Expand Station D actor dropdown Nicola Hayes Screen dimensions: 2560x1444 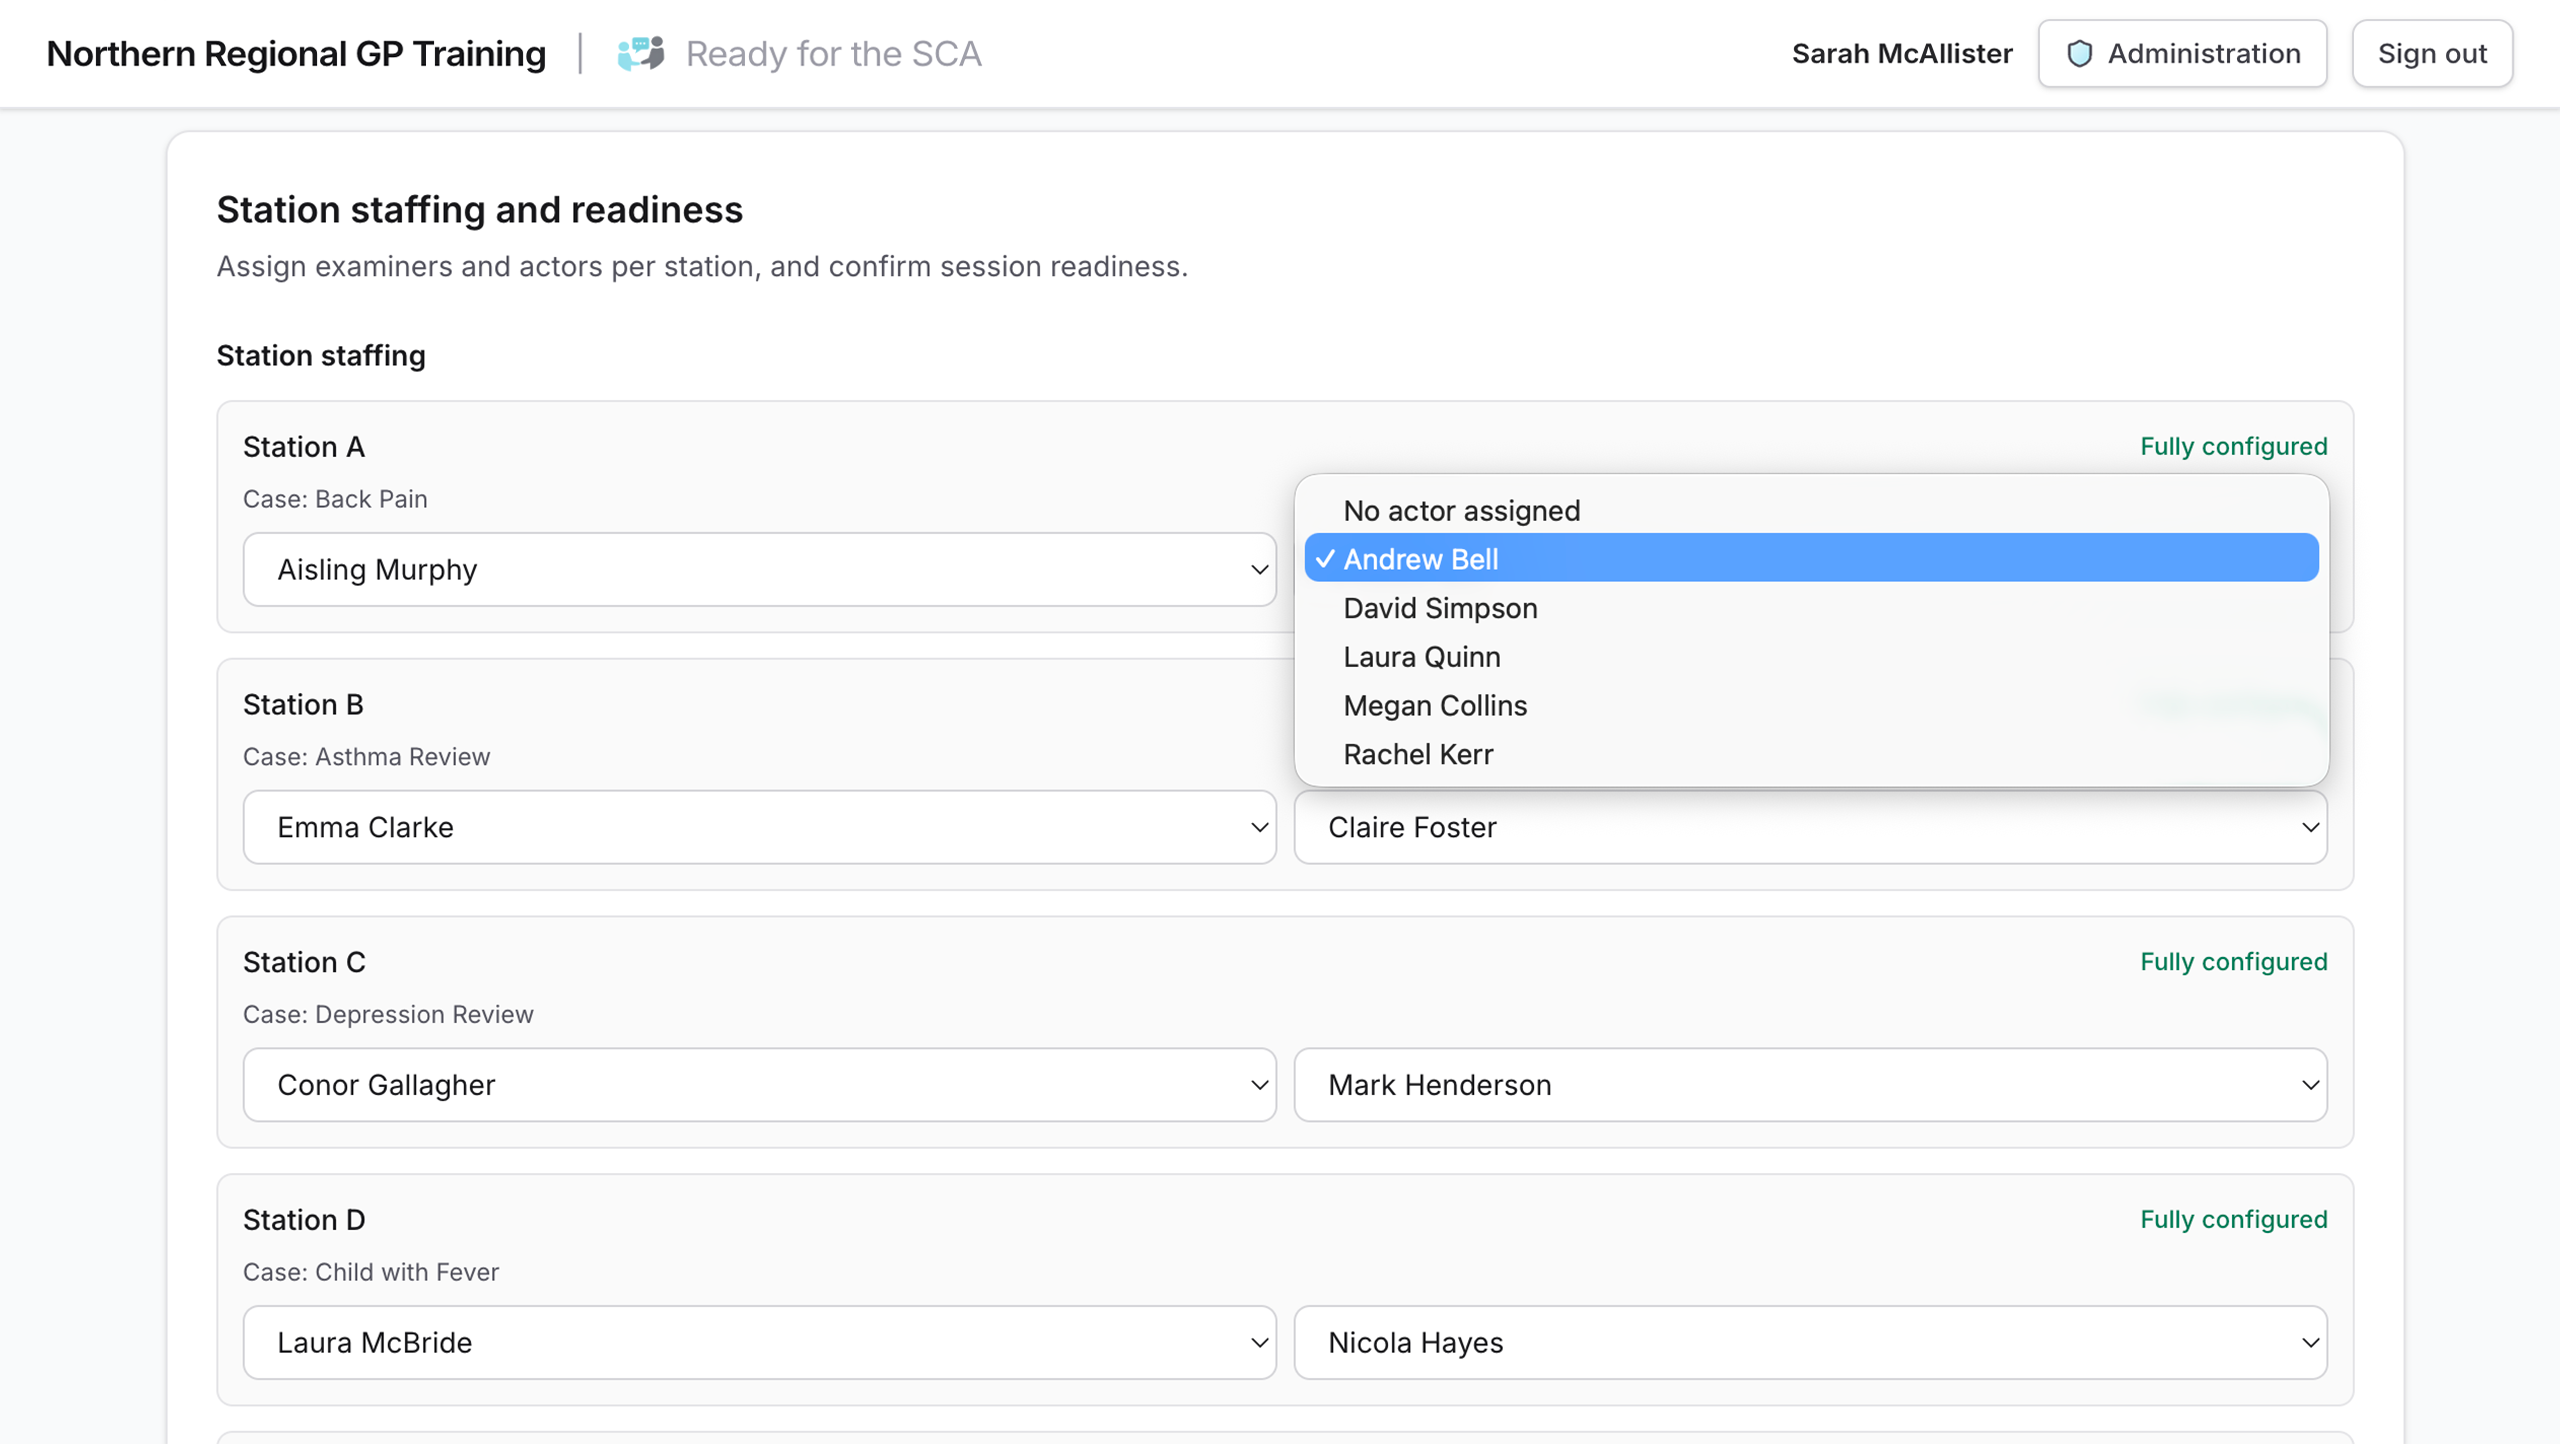pyautogui.click(x=1809, y=1342)
